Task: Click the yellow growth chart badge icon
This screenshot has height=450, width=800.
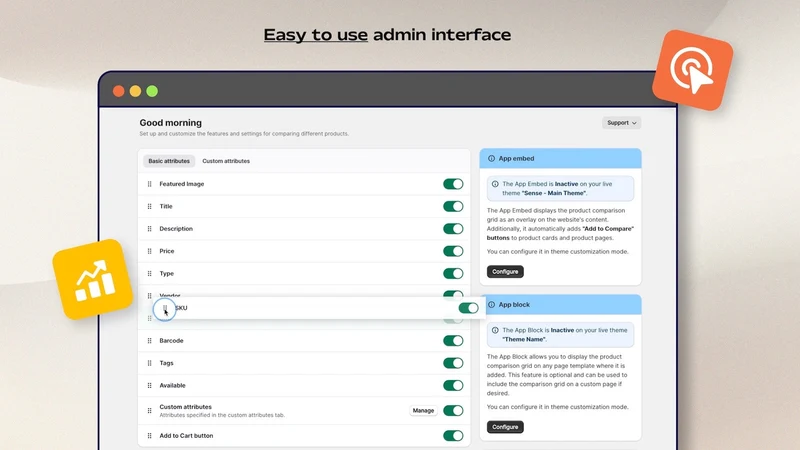Action: coord(93,279)
